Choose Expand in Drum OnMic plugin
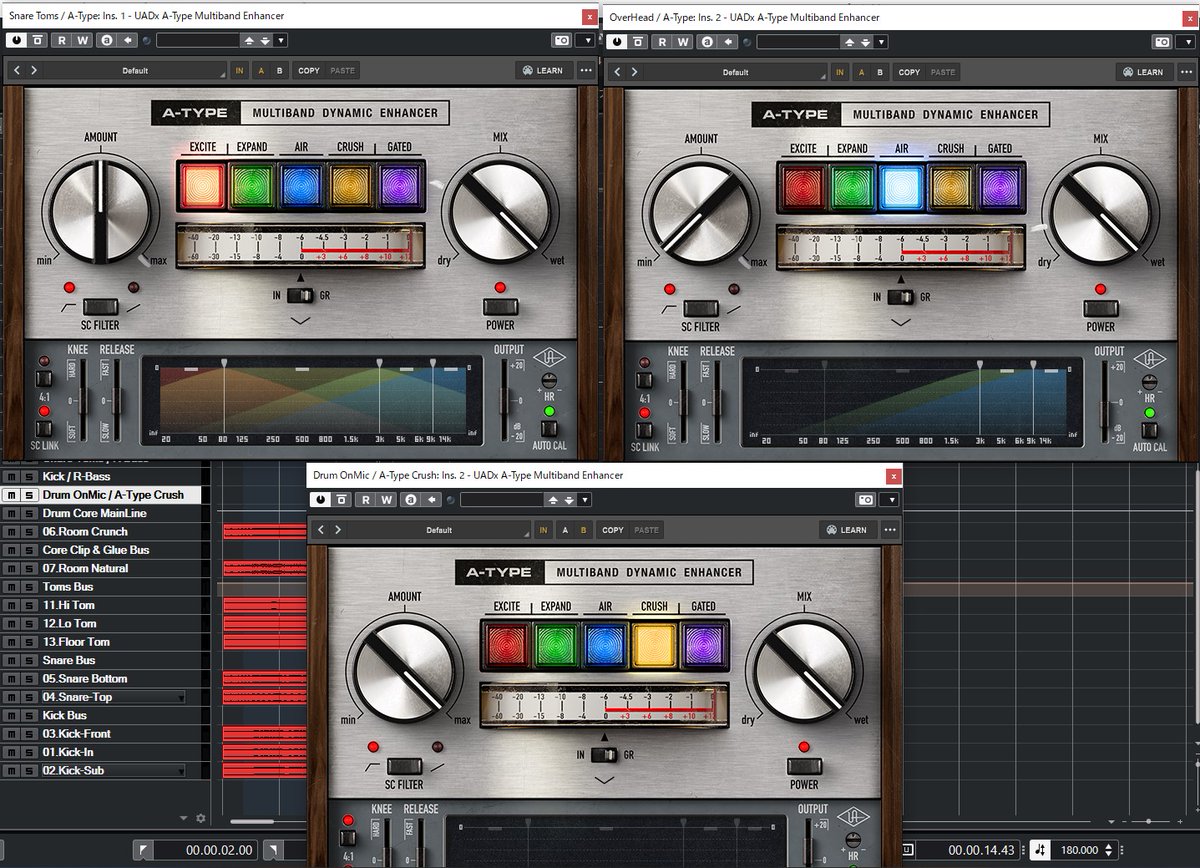 click(555, 645)
